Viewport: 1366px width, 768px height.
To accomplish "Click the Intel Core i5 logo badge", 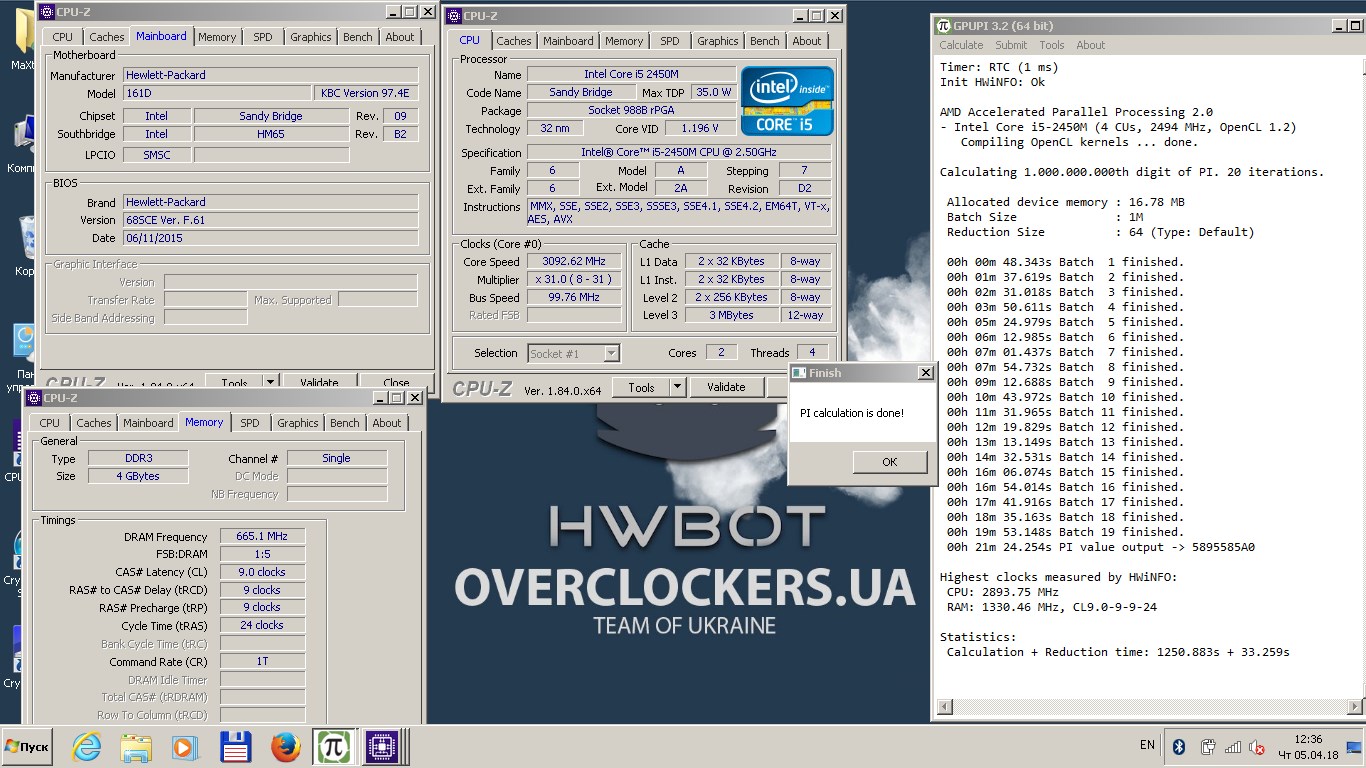I will (x=787, y=100).
